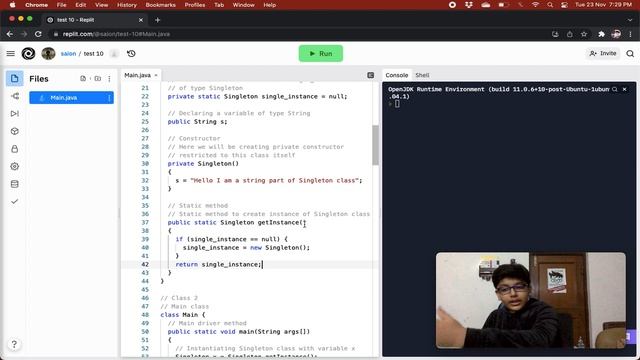Click the Files panel heading
Screen dimensions: 640x360
coord(39,79)
